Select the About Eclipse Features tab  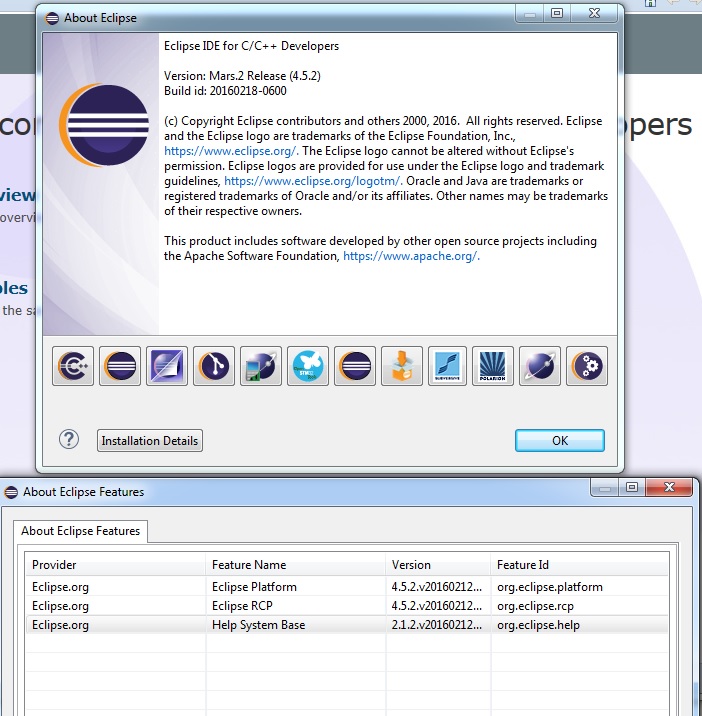click(x=81, y=532)
